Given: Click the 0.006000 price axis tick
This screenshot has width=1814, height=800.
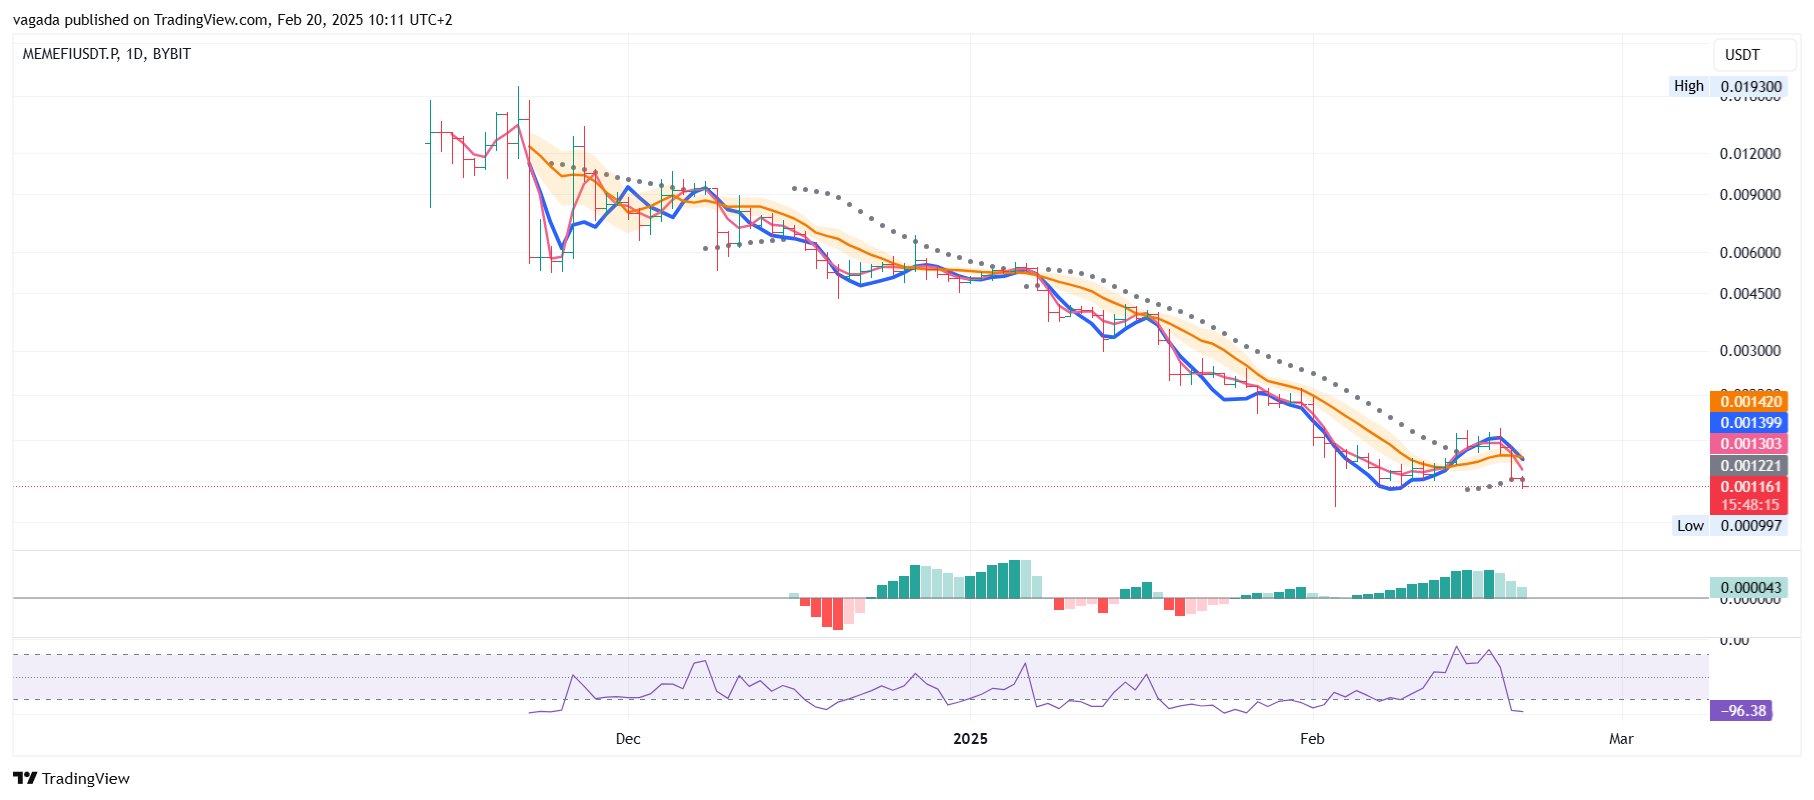Looking at the screenshot, I should pos(1750,253).
